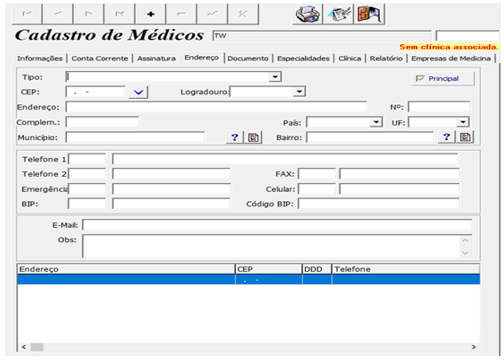
Task: Search Bairro with question mark icon
Action: 447,137
